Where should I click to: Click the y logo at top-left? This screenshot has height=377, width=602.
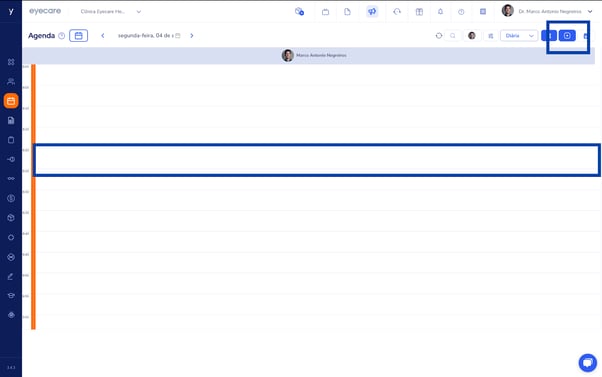[x=11, y=11]
